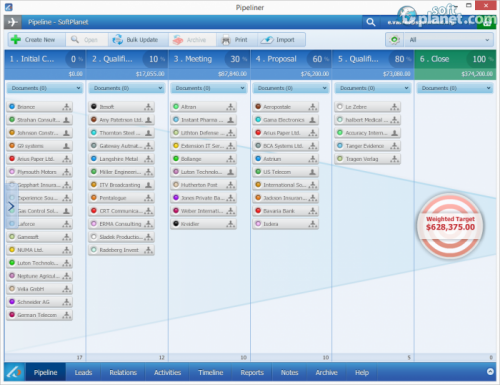
Task: Click hierarchy icon on Isdera card
Action: tap(313, 224)
